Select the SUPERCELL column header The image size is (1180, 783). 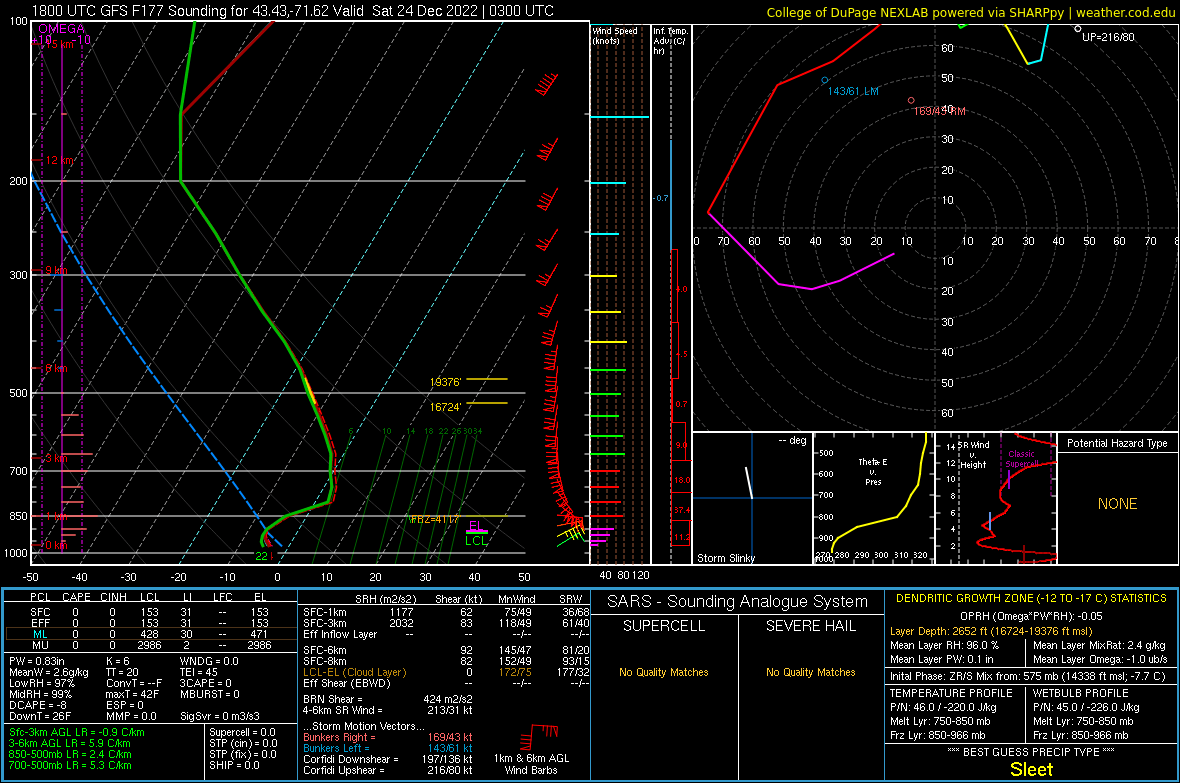(664, 626)
